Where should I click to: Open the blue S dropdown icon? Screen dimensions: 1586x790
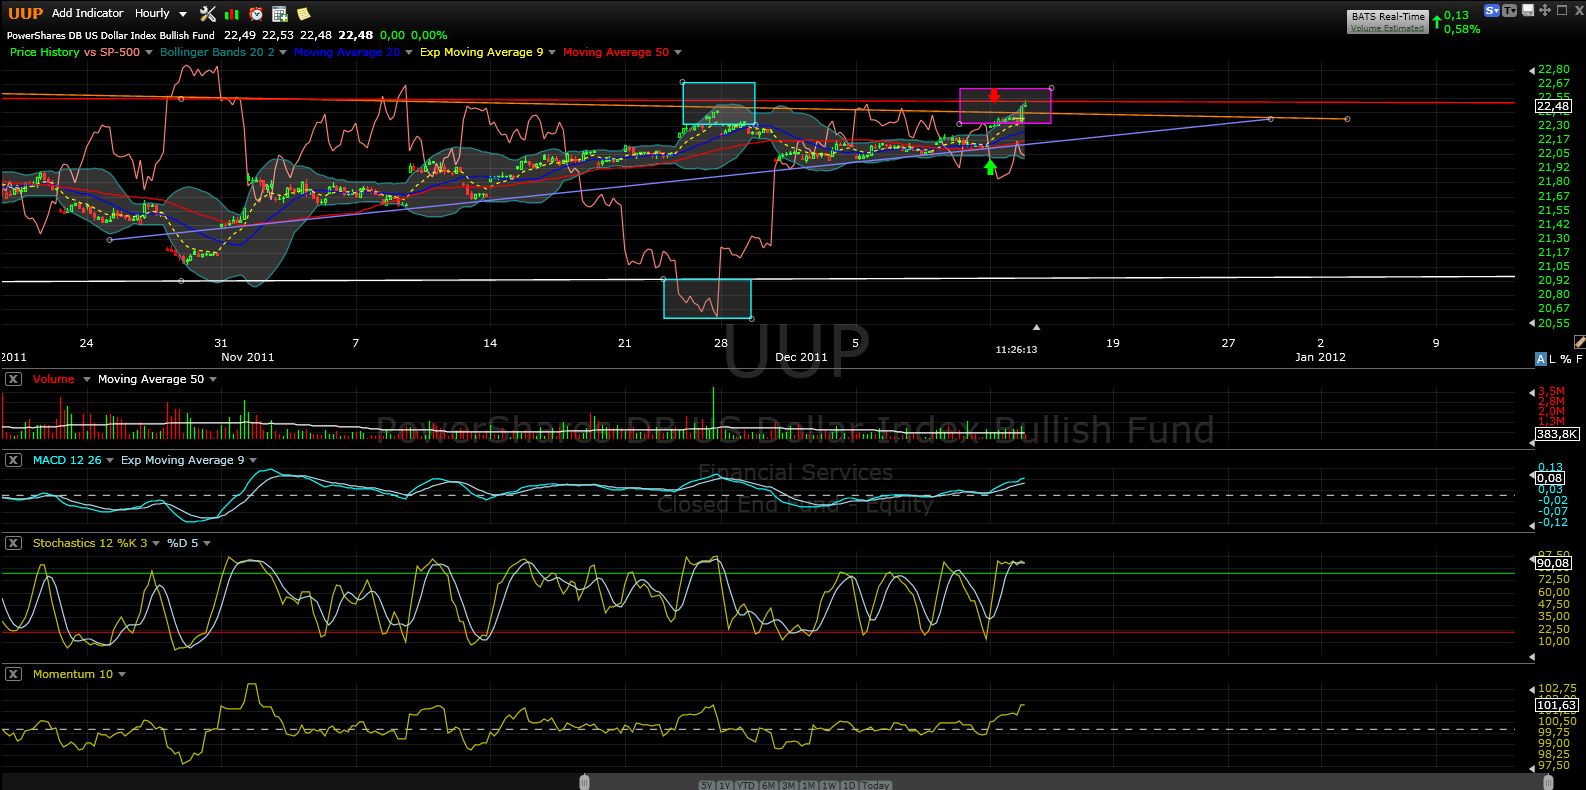point(1492,11)
